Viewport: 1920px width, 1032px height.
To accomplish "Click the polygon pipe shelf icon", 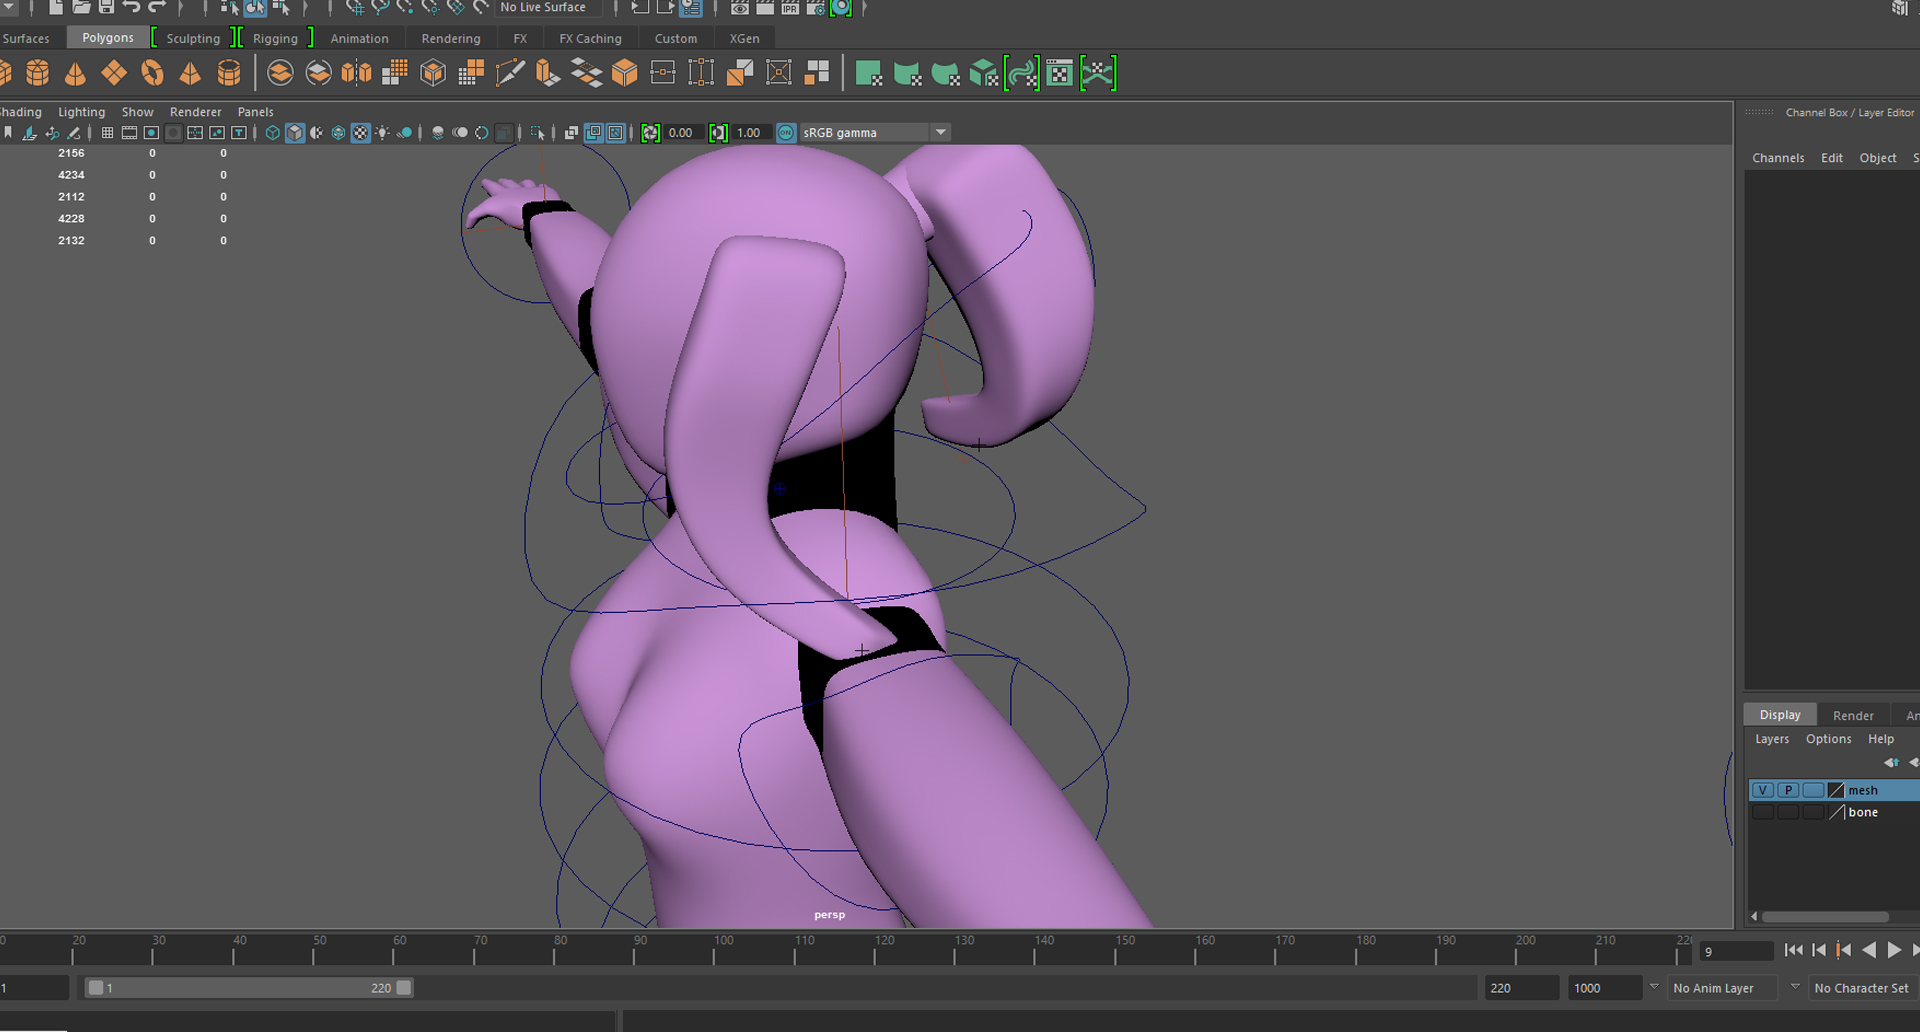I will (x=229, y=73).
